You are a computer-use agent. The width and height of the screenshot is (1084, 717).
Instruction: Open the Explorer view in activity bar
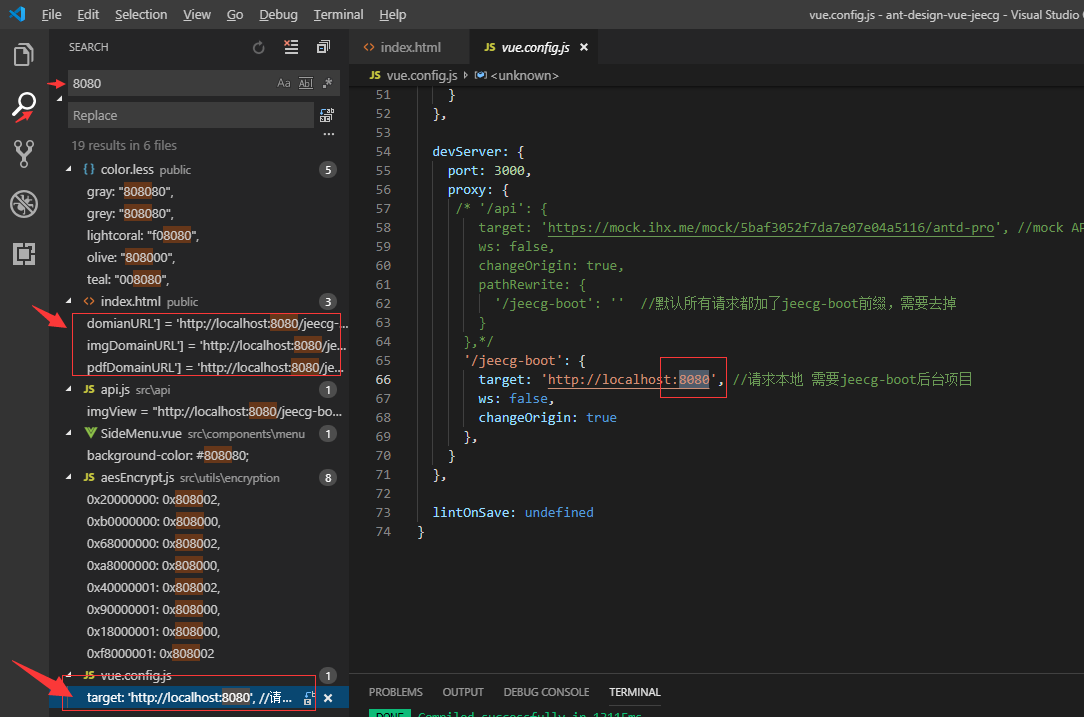(24, 55)
